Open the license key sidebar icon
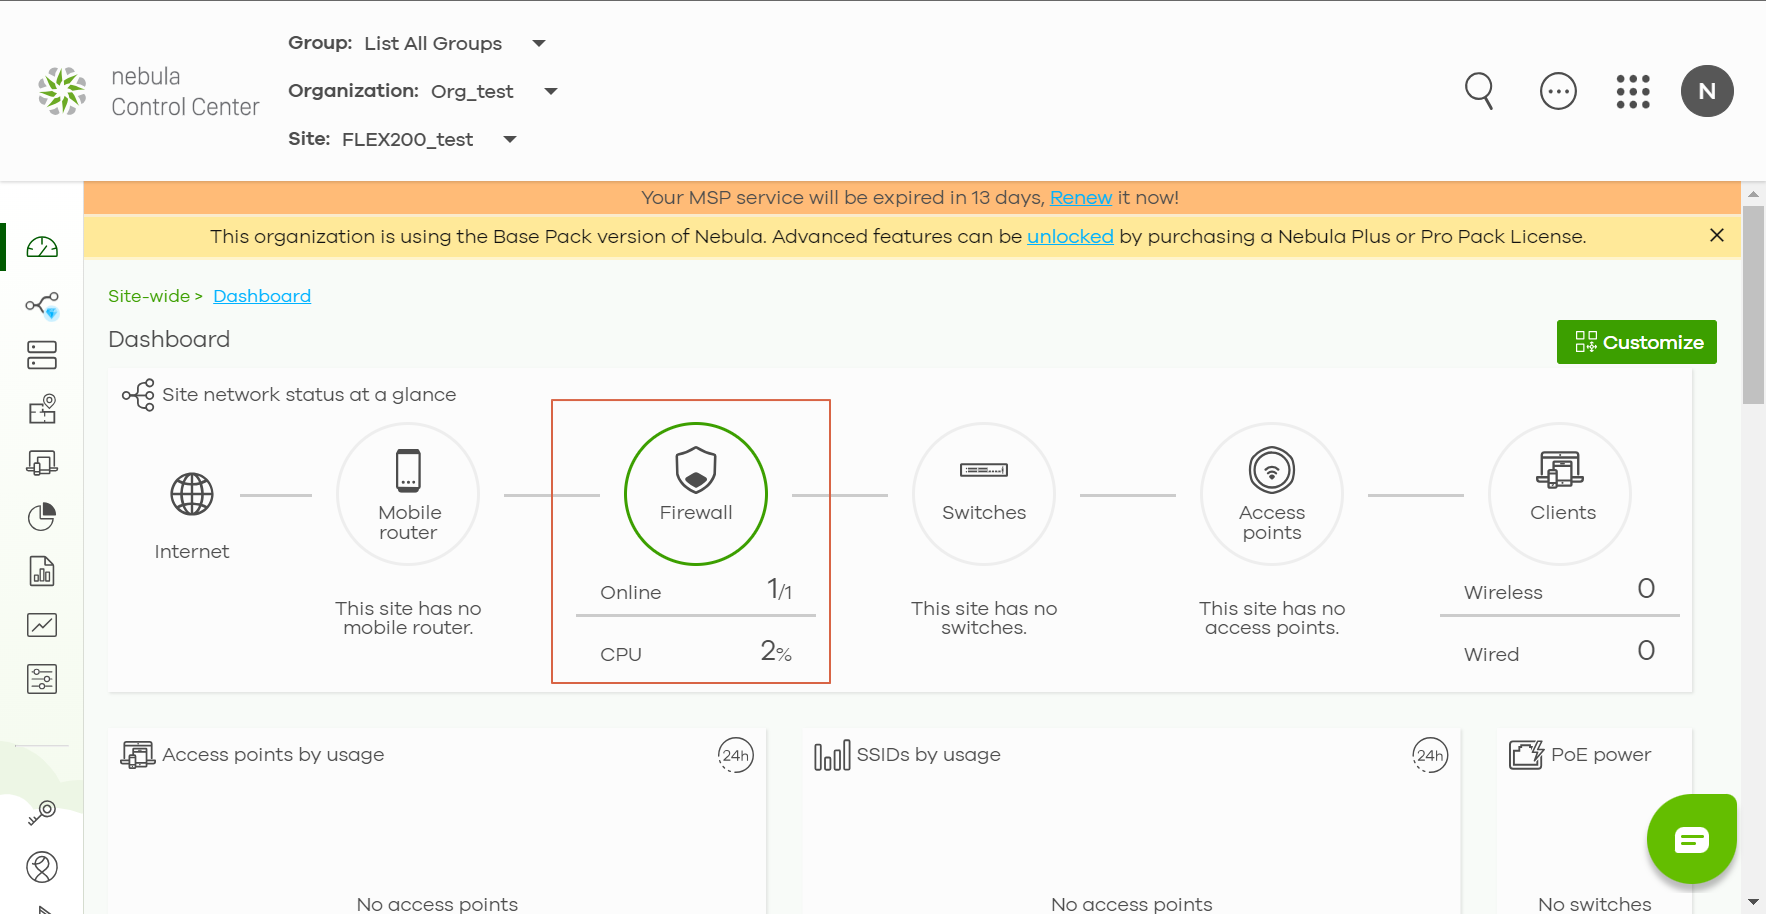 tap(42, 813)
